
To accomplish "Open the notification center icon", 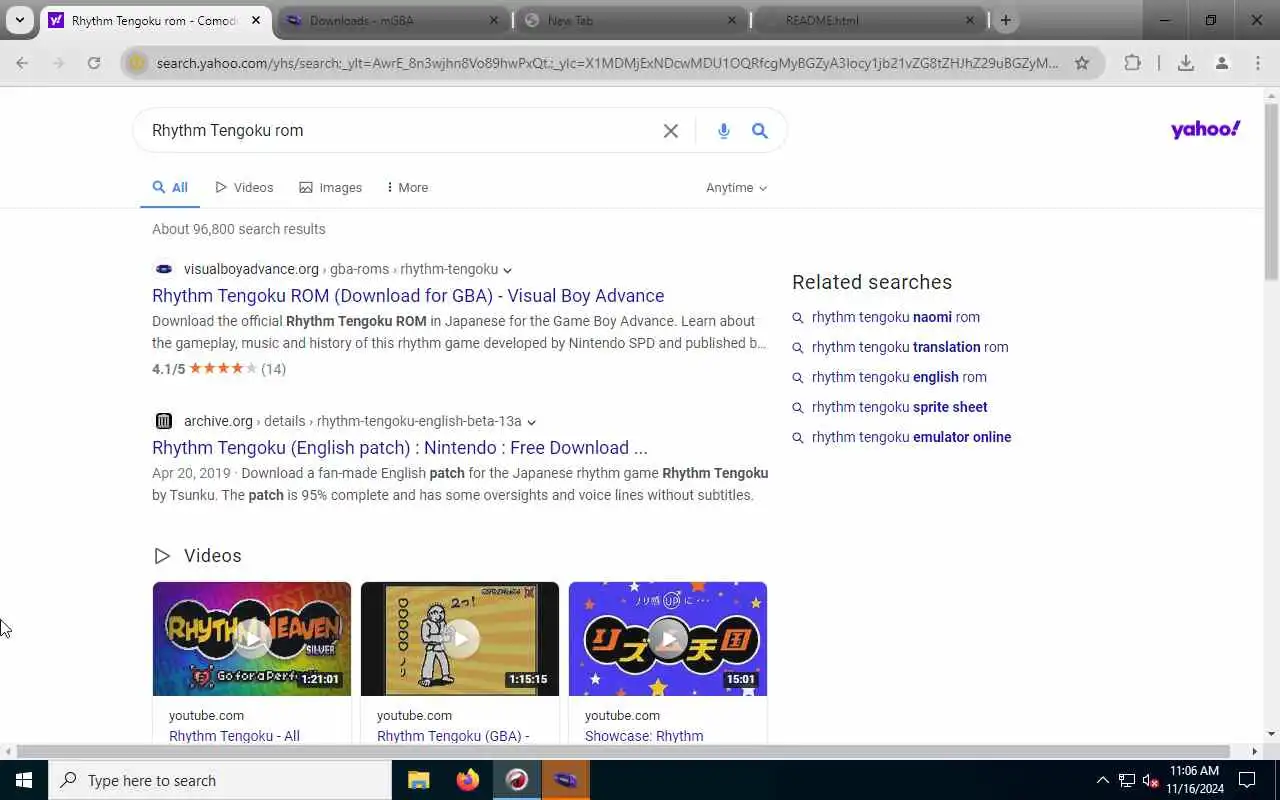I will (x=1247, y=780).
